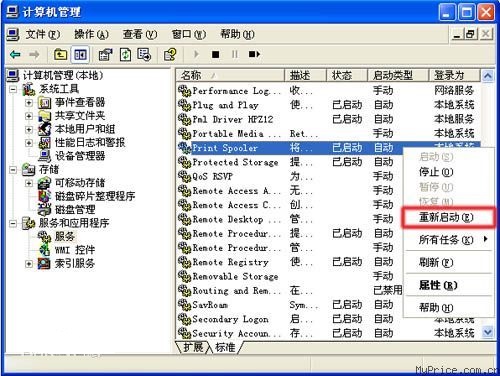Minimize the inner MMC child window
This screenshot has height=376, width=500.
click(457, 34)
